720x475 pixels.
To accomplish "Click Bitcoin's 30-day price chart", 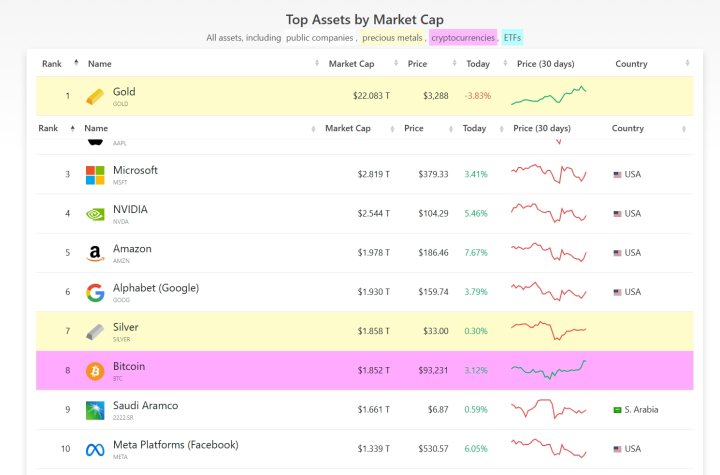I will point(549,370).
